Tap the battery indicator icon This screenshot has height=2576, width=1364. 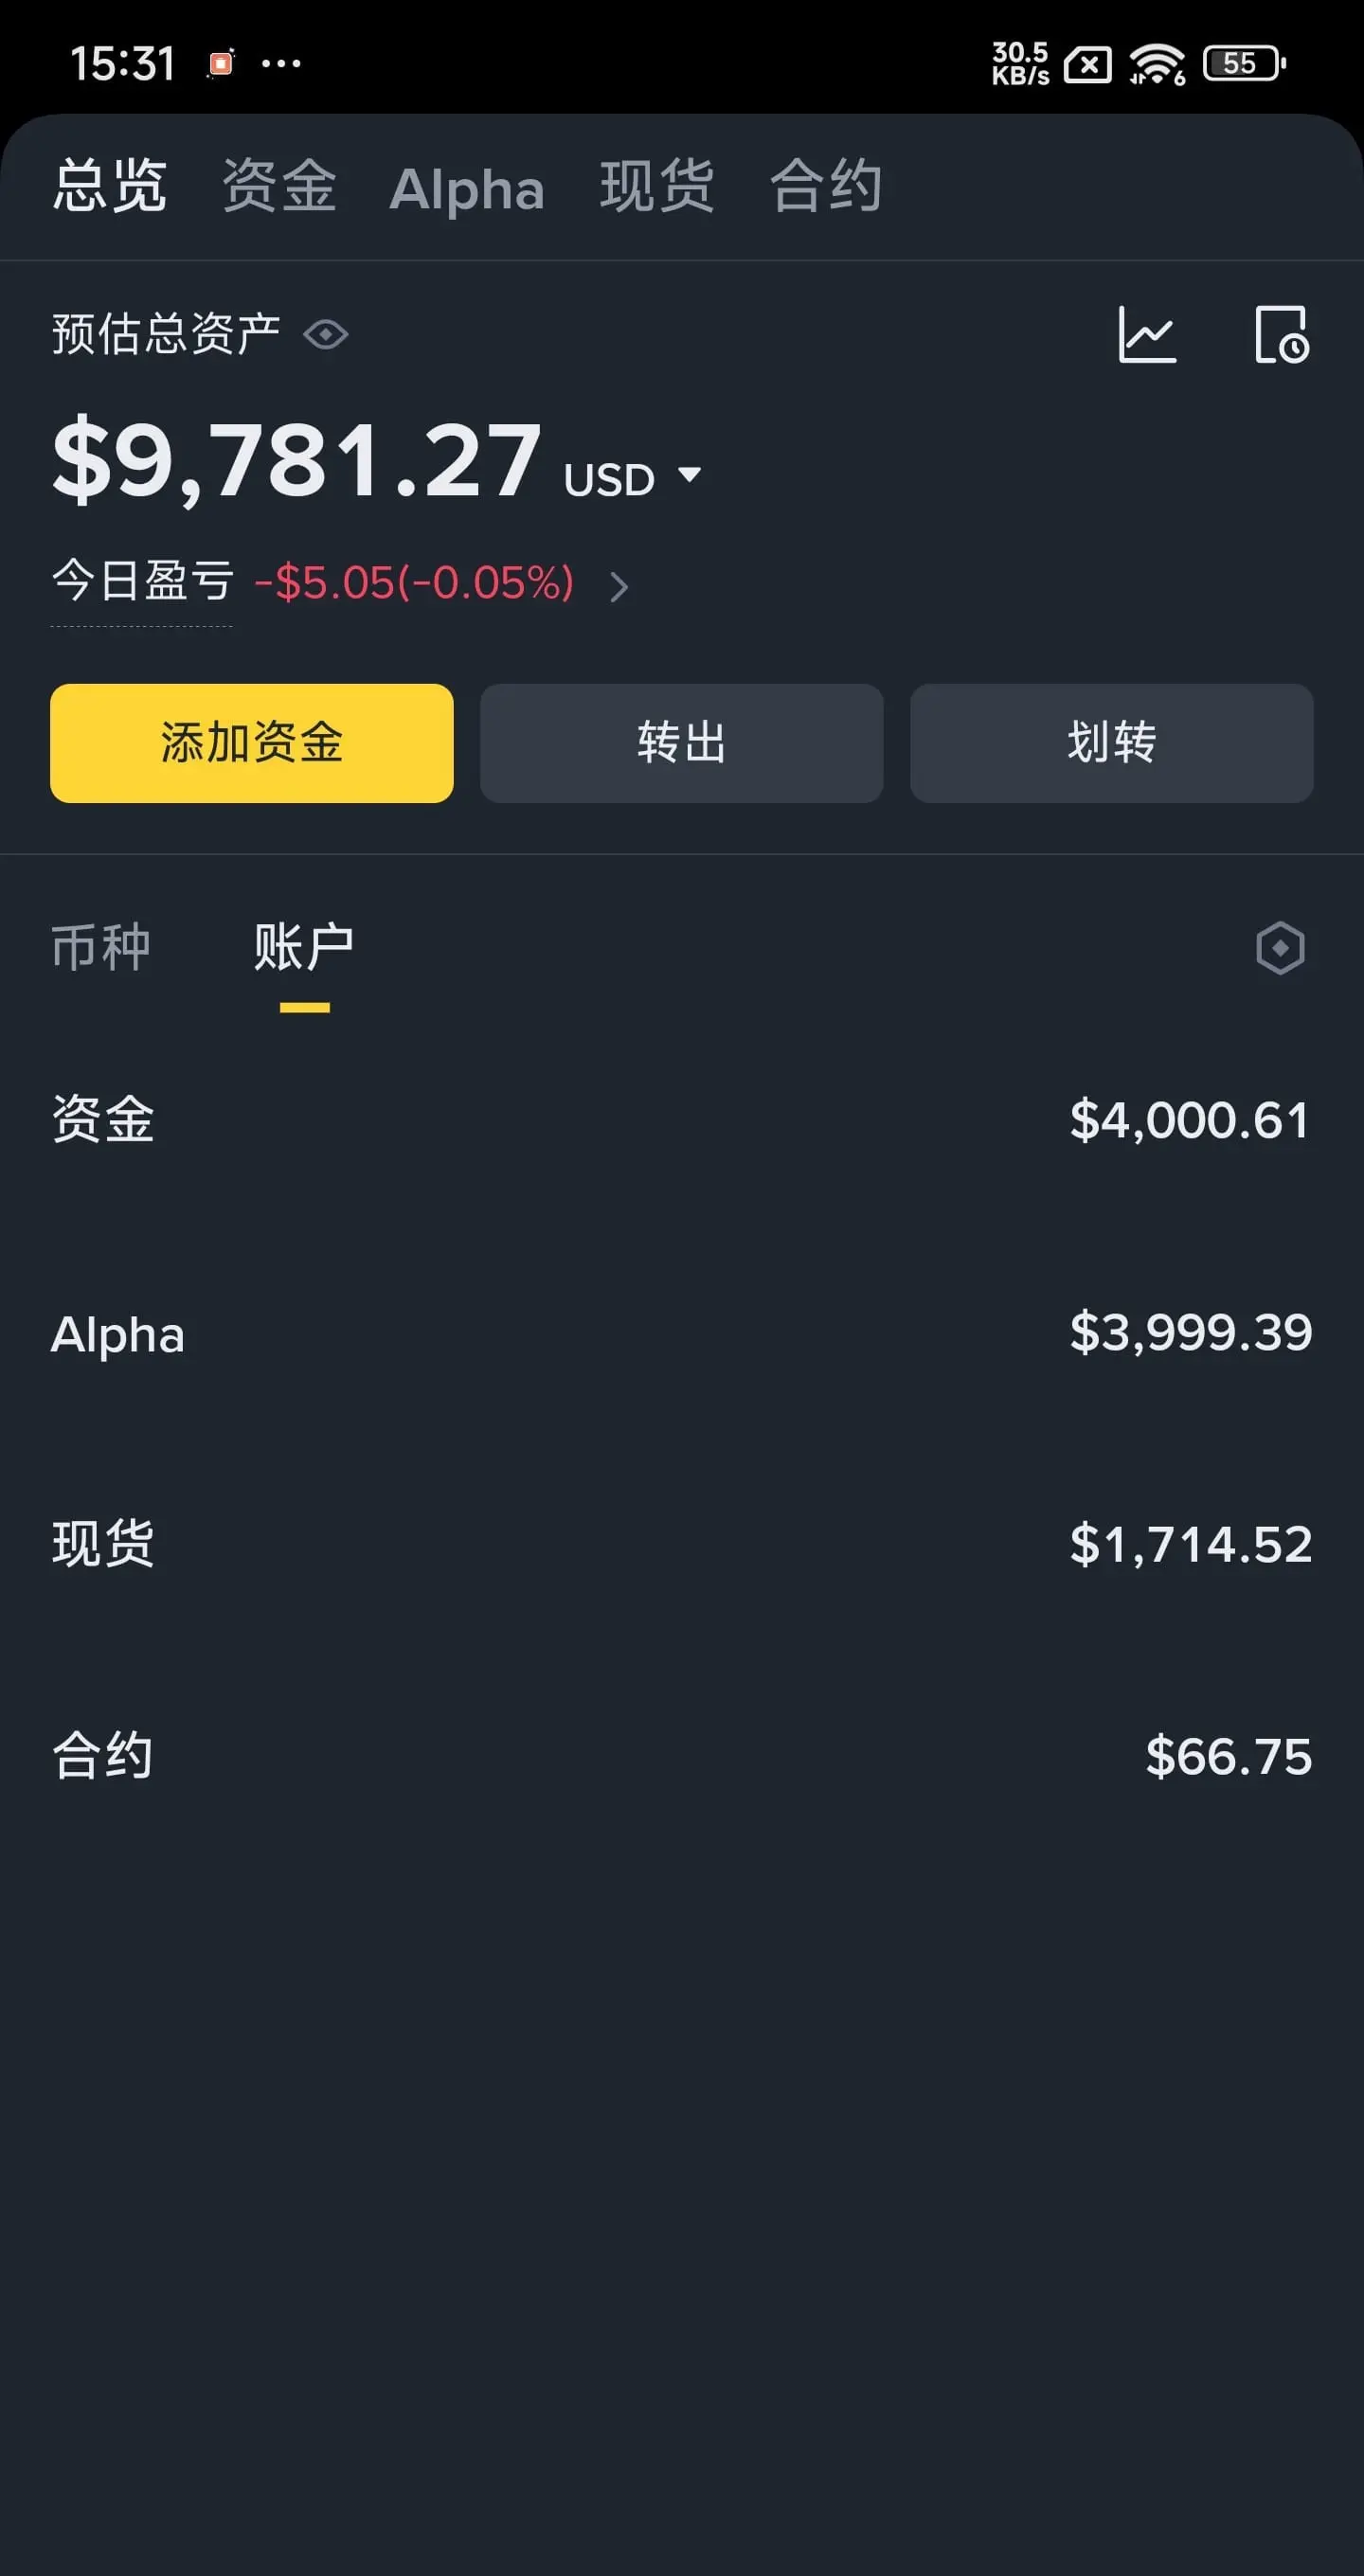pos(1243,63)
